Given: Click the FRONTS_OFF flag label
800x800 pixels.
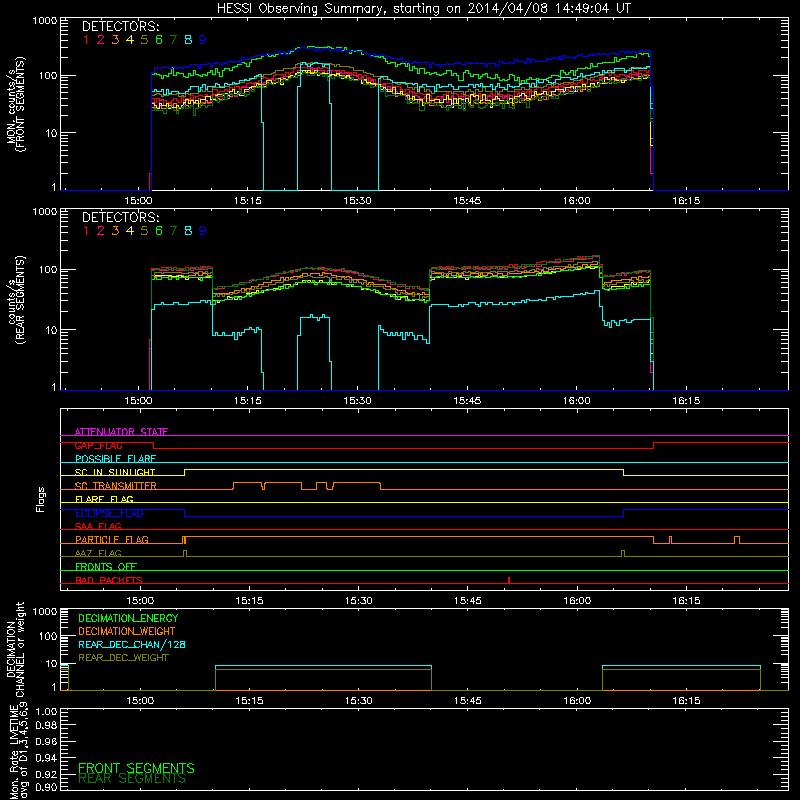Looking at the screenshot, I should [106, 566].
